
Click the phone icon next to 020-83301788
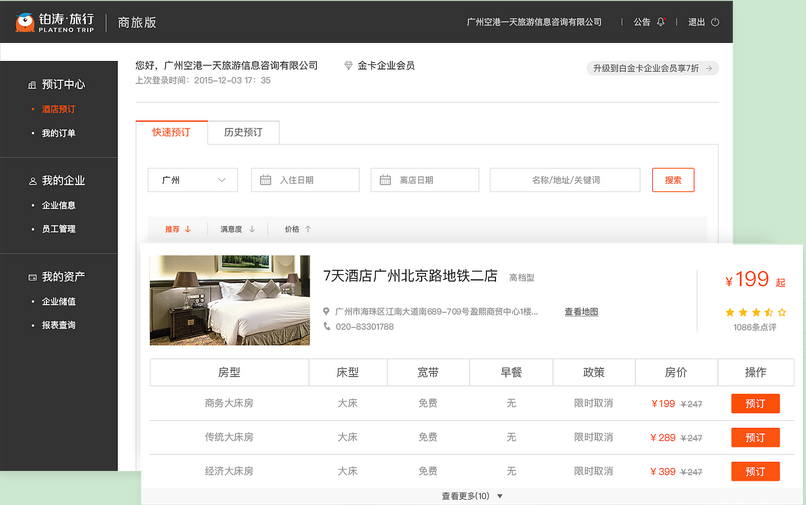(326, 326)
